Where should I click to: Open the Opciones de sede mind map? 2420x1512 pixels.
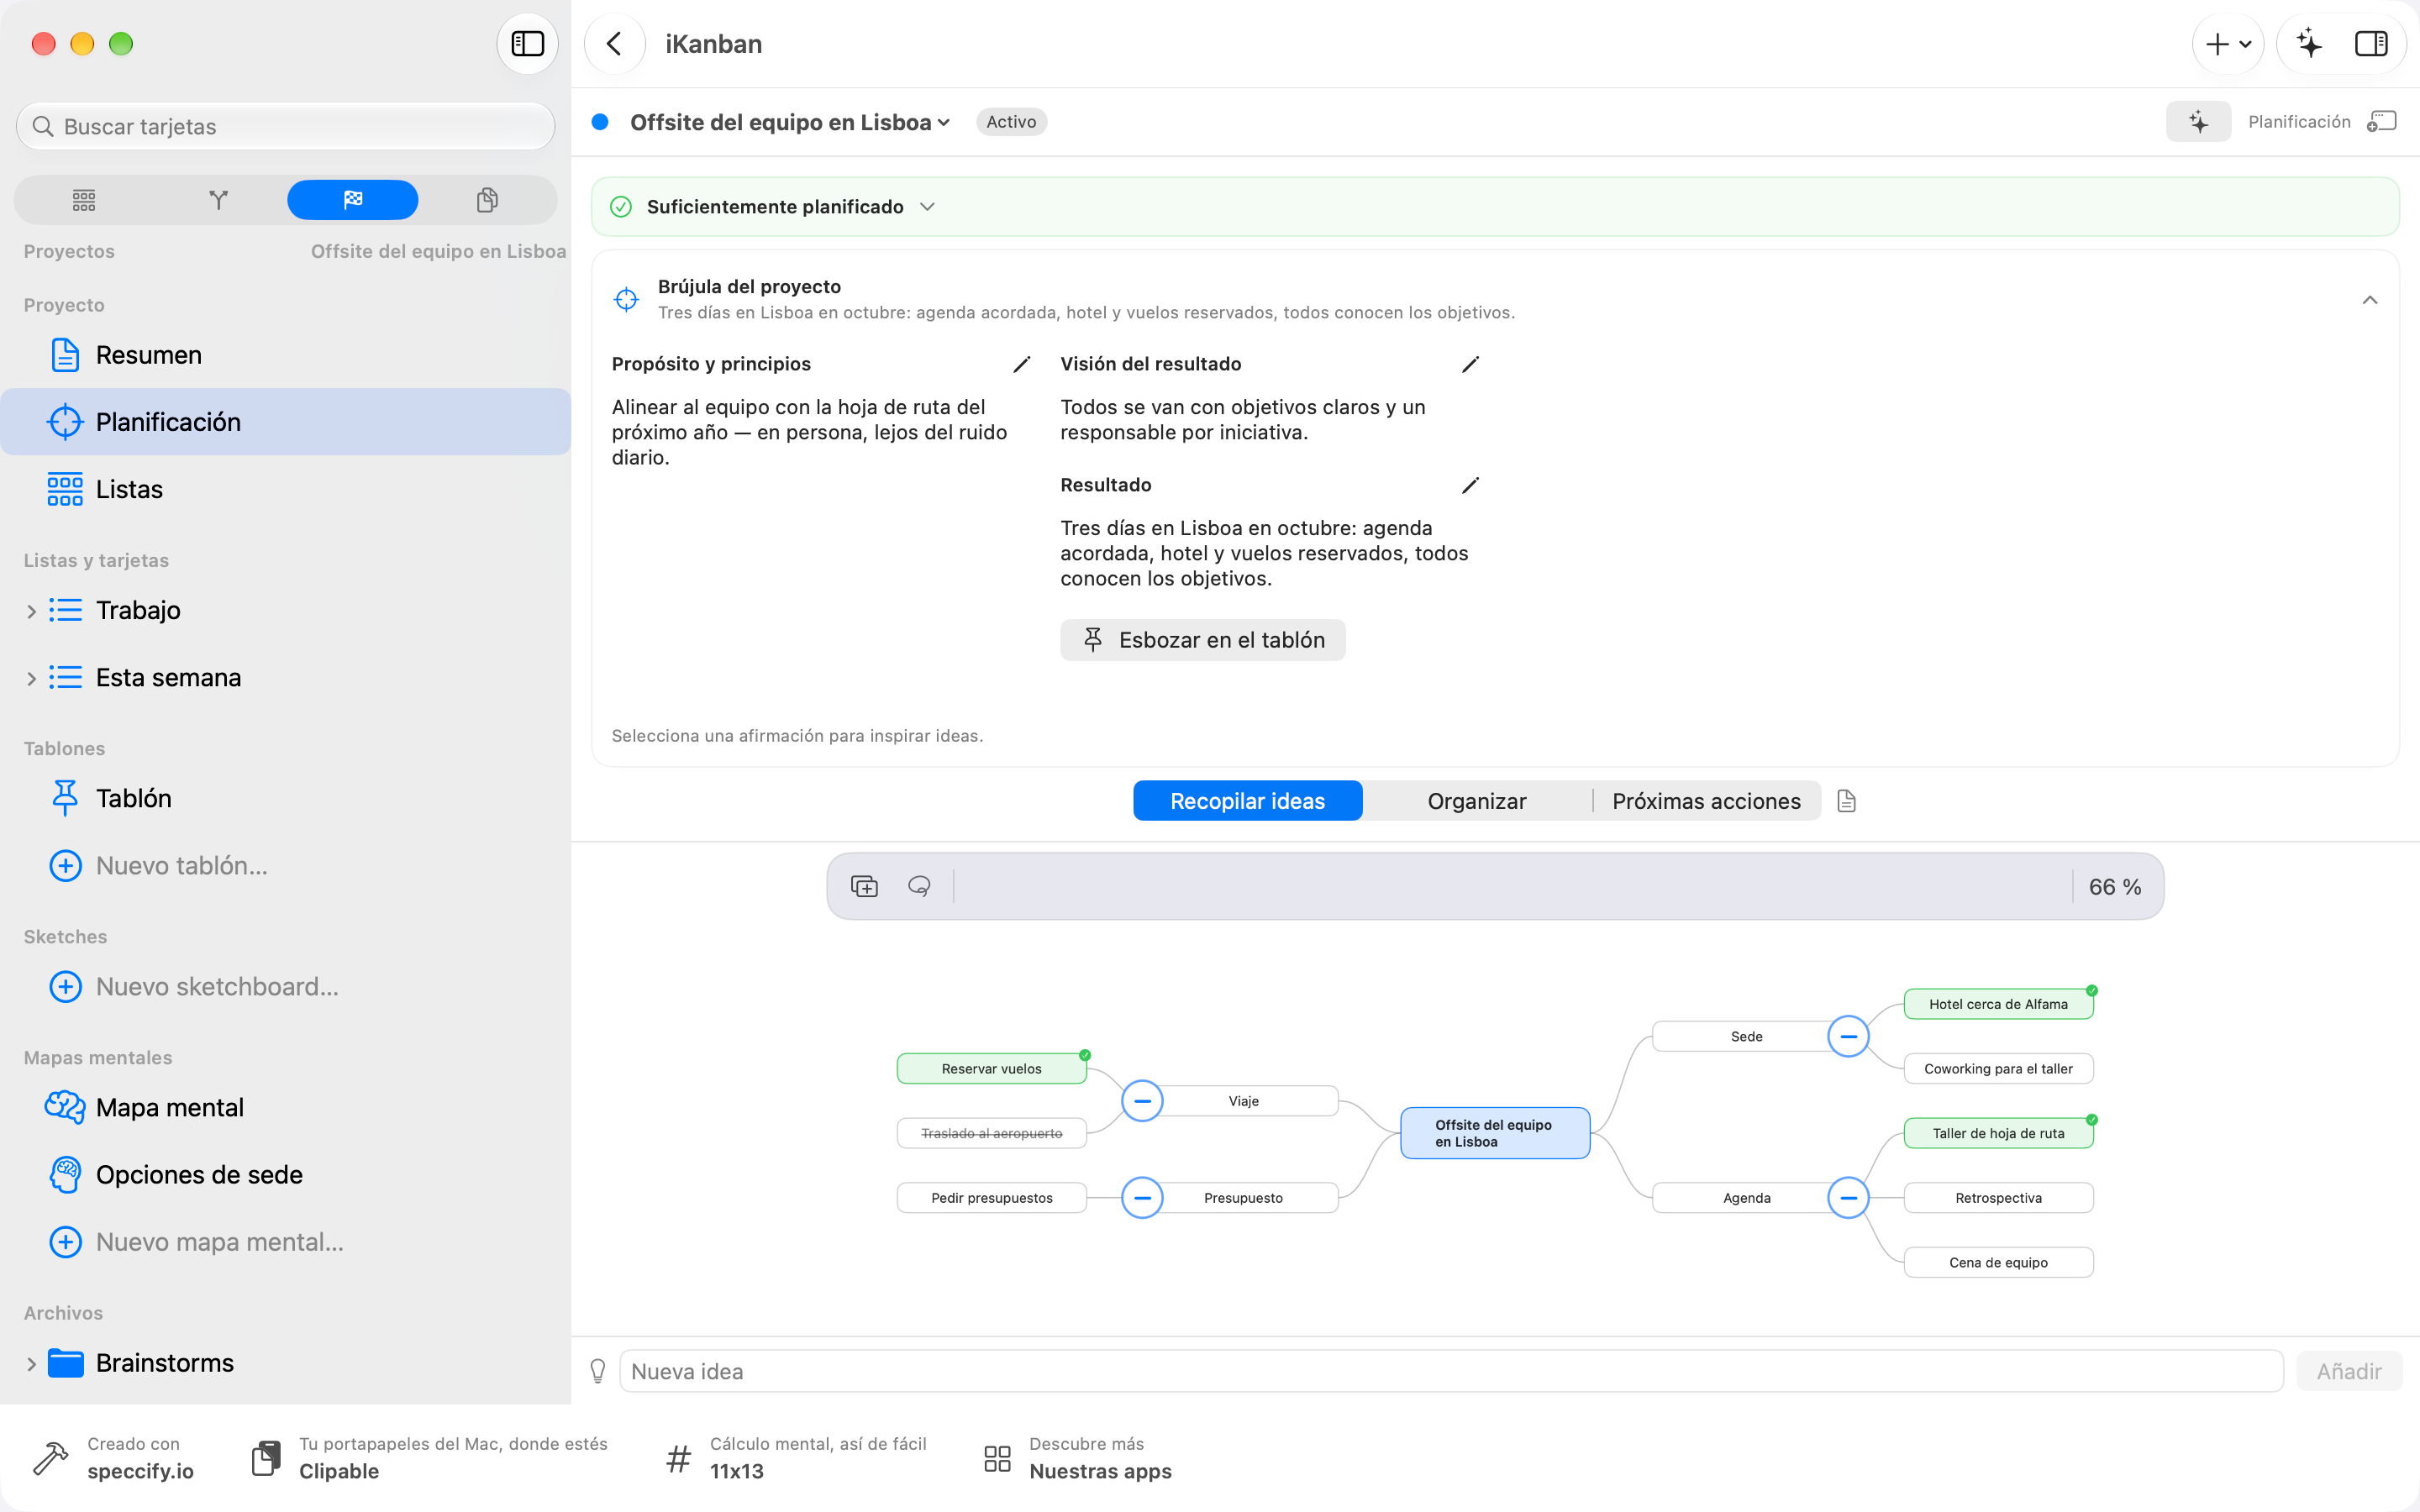click(285, 1174)
